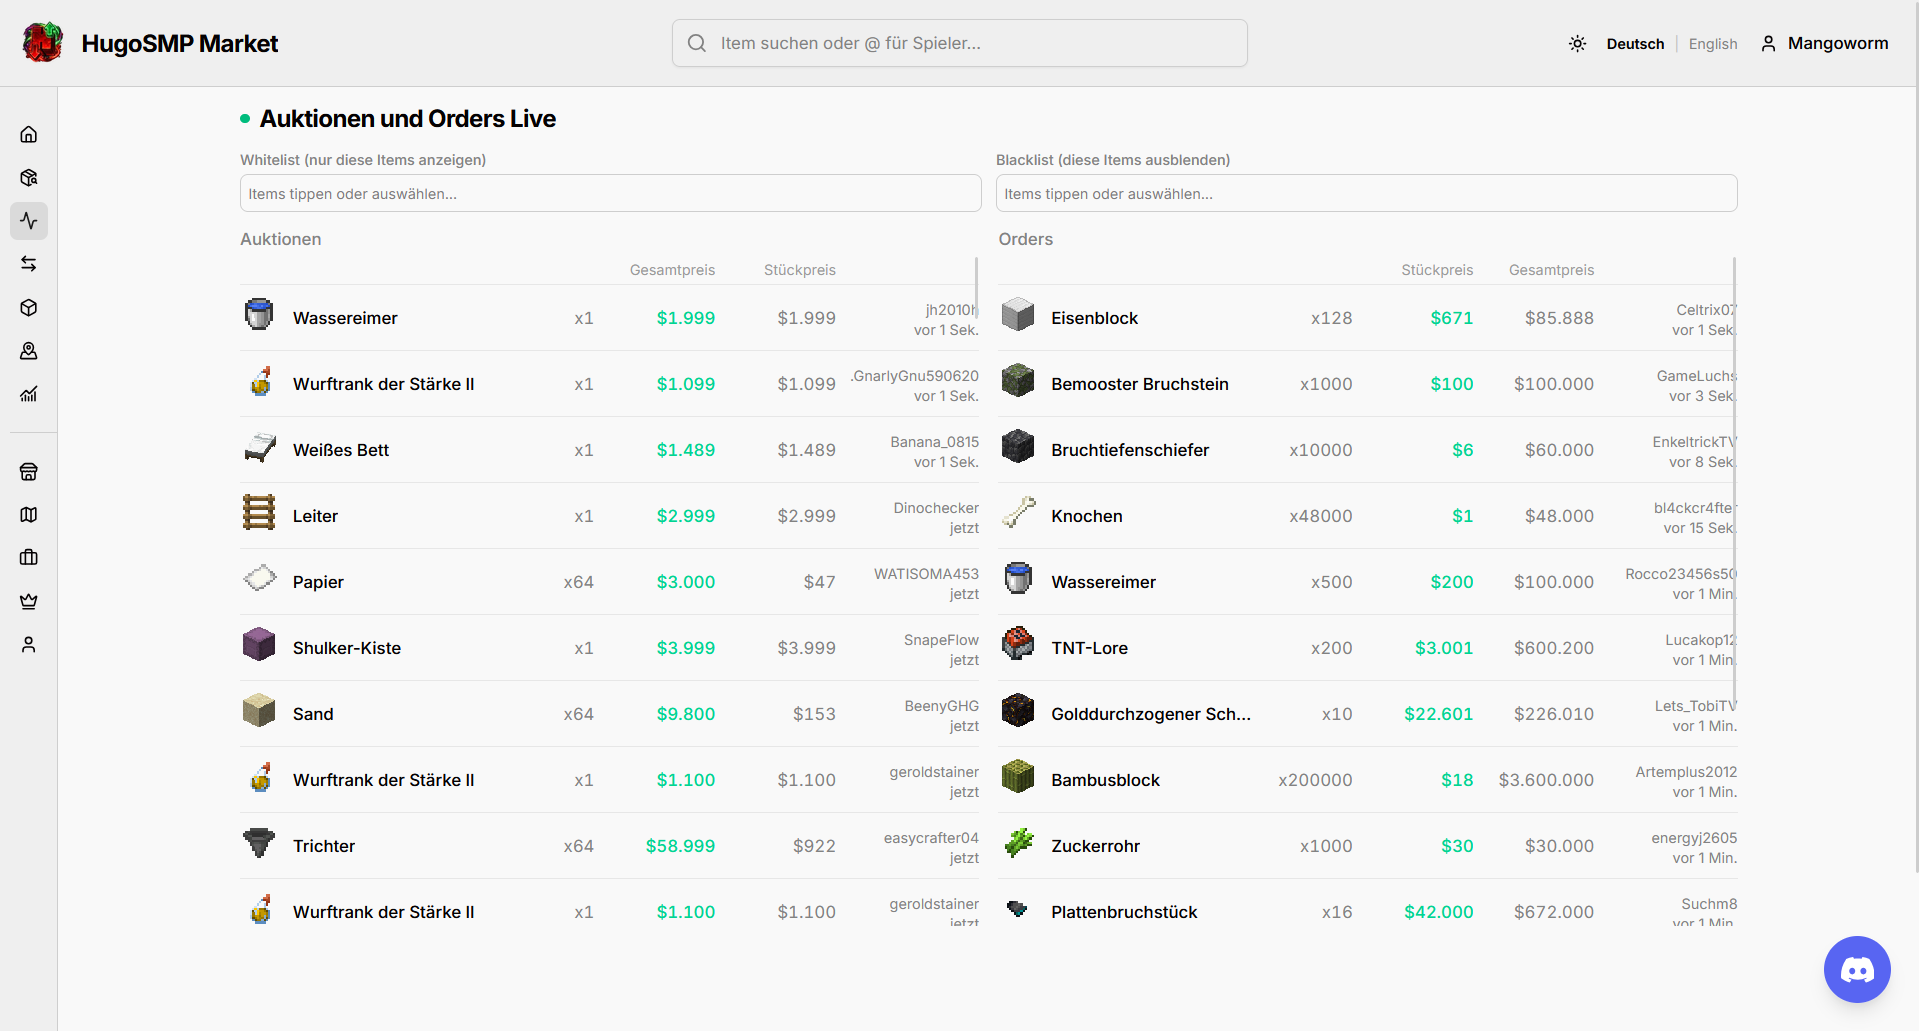Click the $3.600.000 Bambusblock total price
This screenshot has width=1919, height=1031.
click(x=1546, y=780)
